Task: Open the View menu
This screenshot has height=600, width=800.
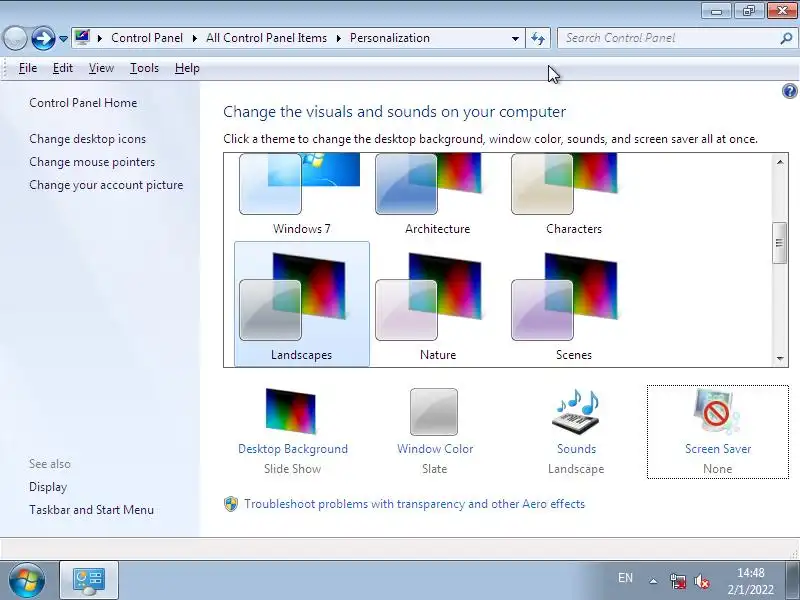Action: pyautogui.click(x=101, y=68)
